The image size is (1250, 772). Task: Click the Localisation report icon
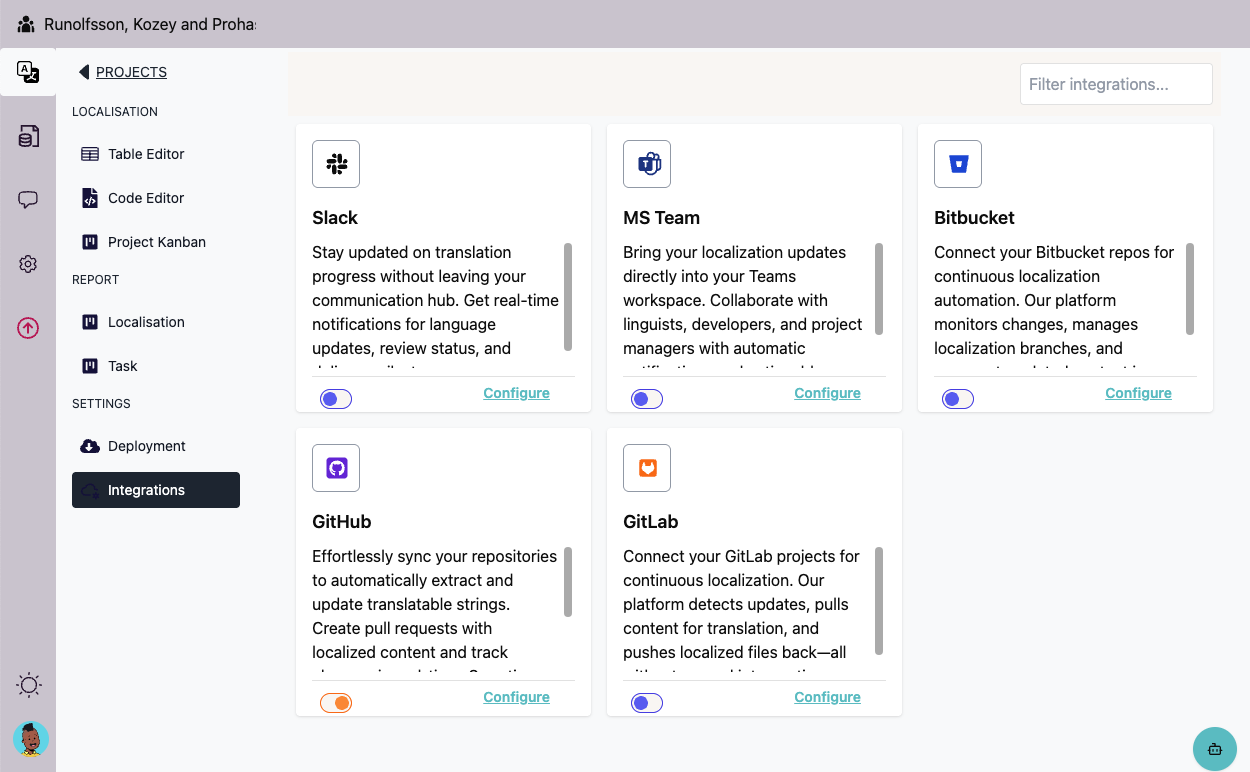point(90,322)
